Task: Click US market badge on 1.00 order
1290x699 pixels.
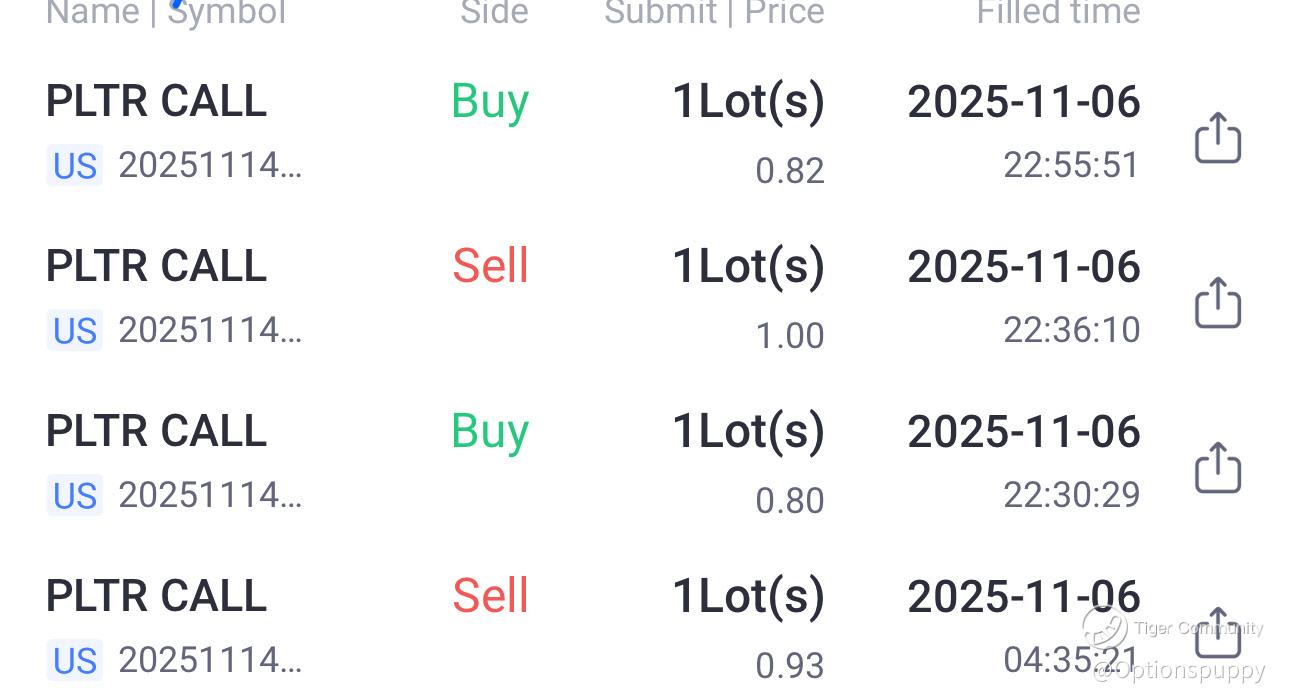Action: (x=75, y=331)
